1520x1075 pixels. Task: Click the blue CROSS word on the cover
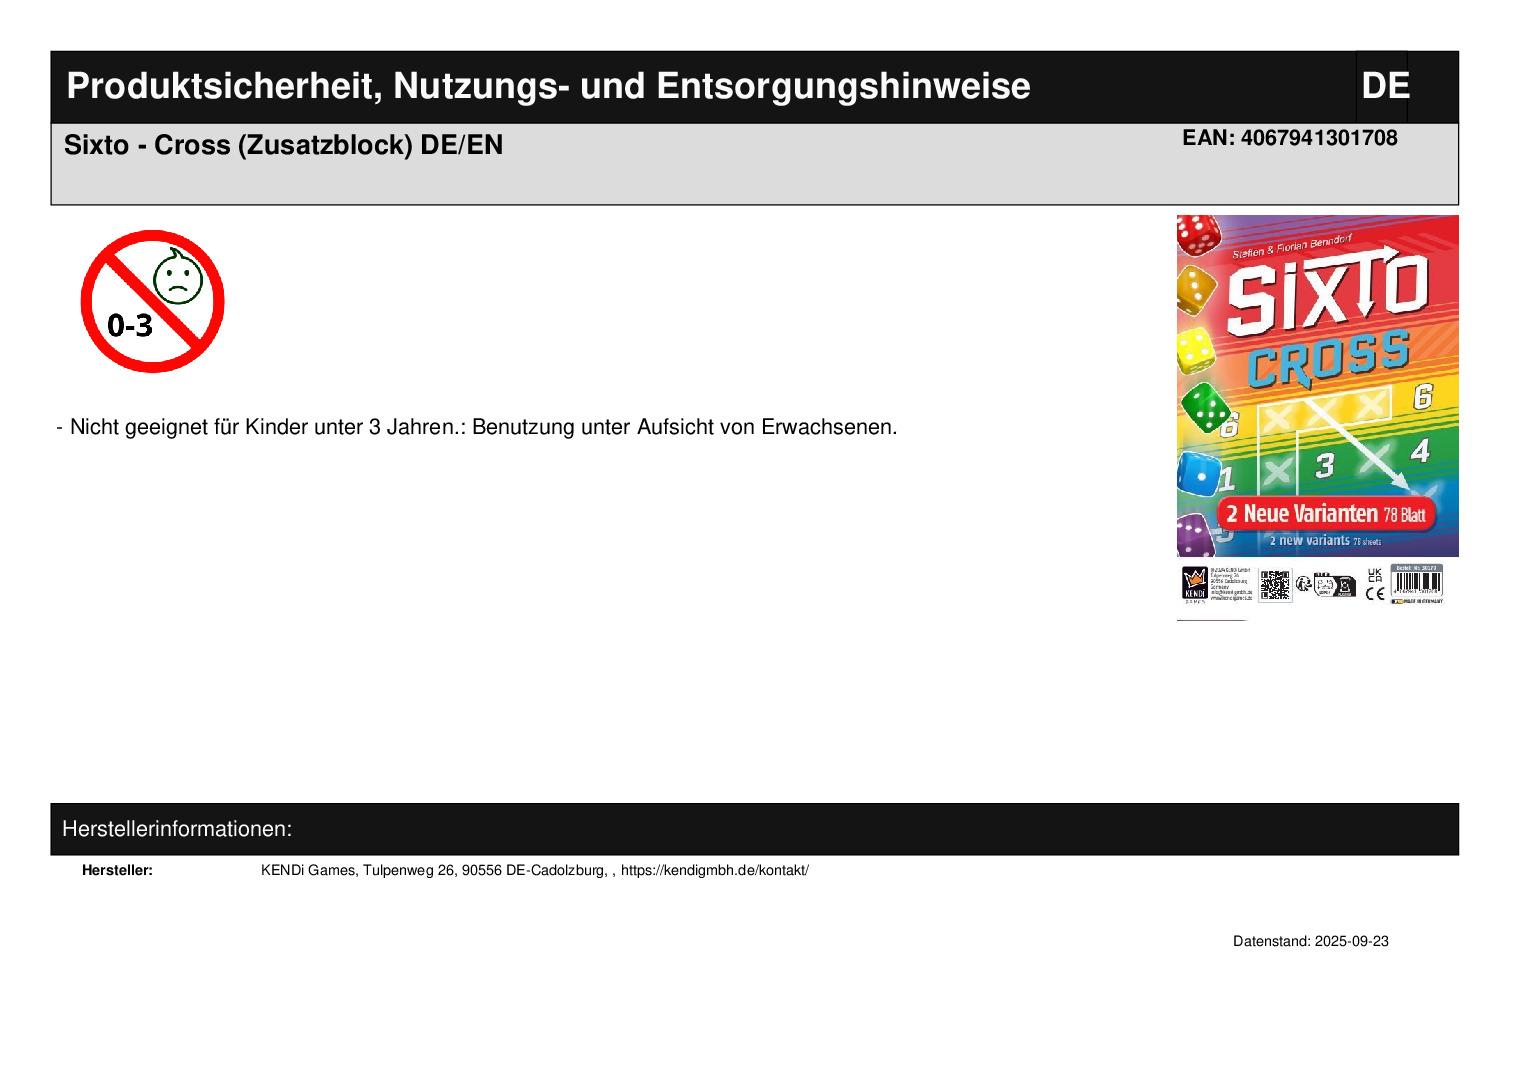tap(1328, 359)
